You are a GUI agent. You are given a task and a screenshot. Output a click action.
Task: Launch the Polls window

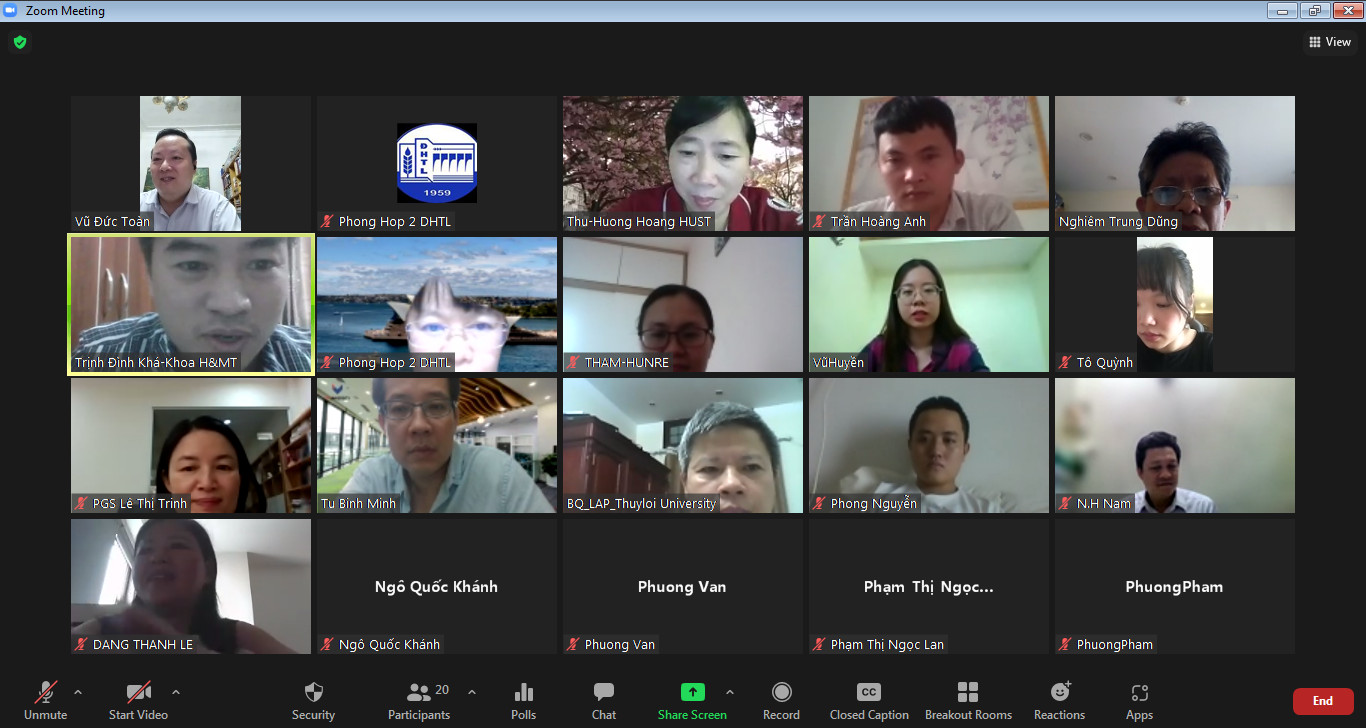[523, 700]
